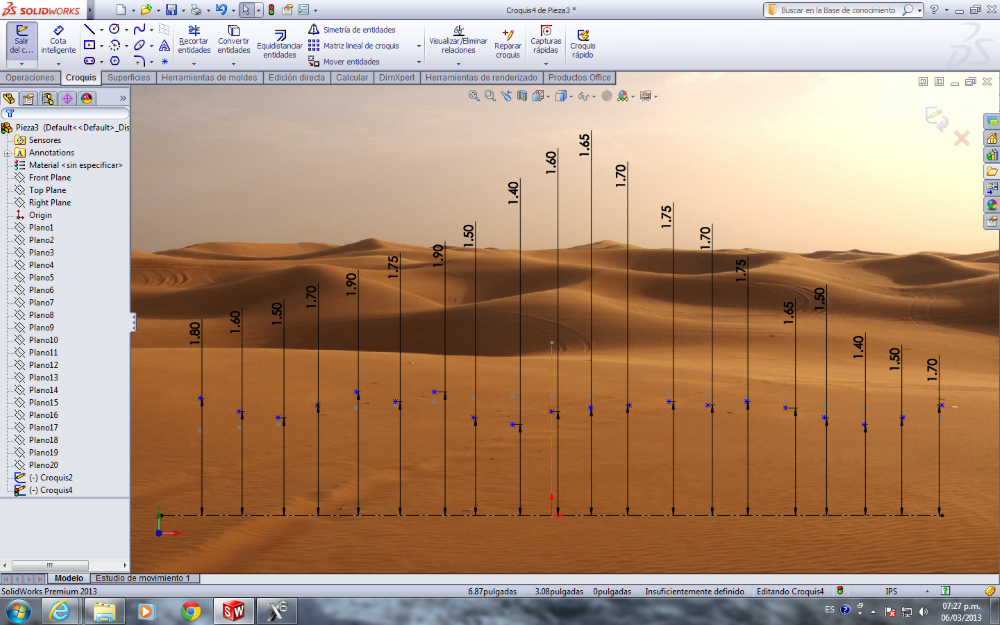1000x625 pixels.
Task: Select the Spline sketch tool
Action: [x=139, y=29]
